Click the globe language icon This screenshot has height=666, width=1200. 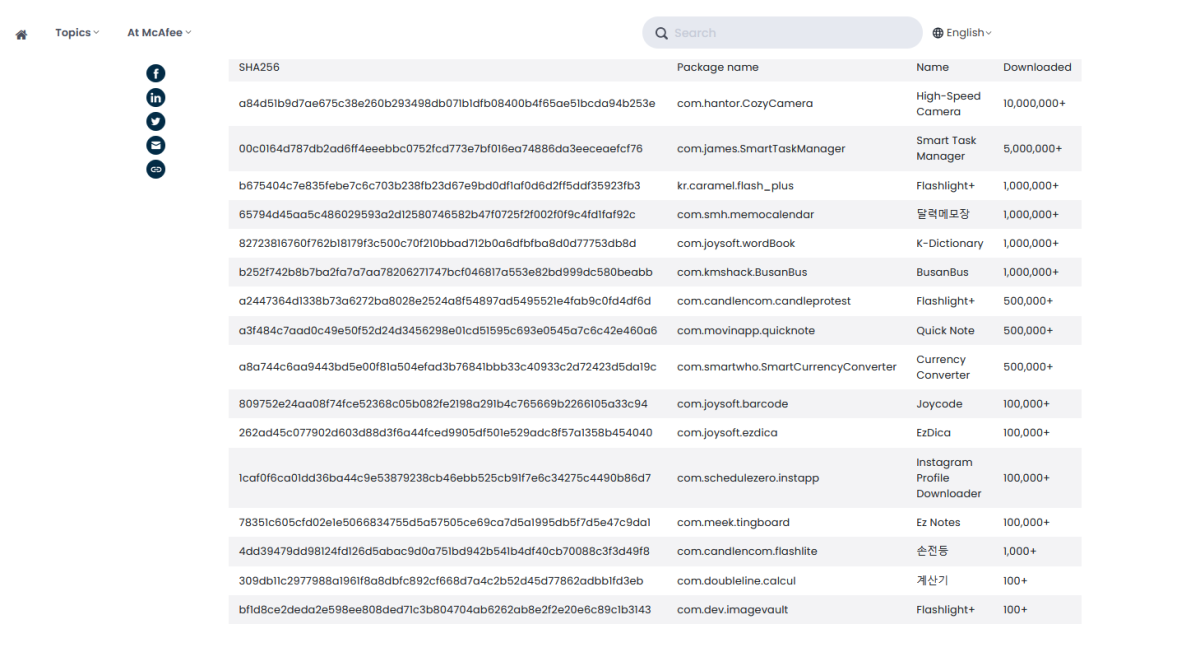click(938, 33)
